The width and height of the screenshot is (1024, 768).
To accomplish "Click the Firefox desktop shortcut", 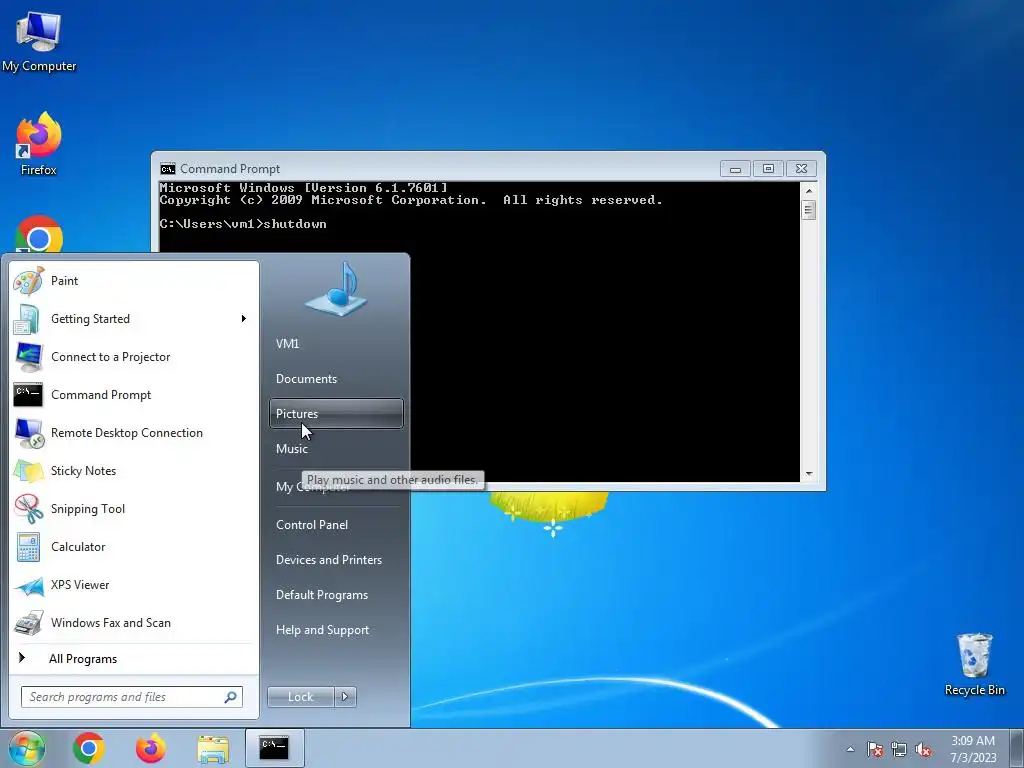I will pos(39,144).
